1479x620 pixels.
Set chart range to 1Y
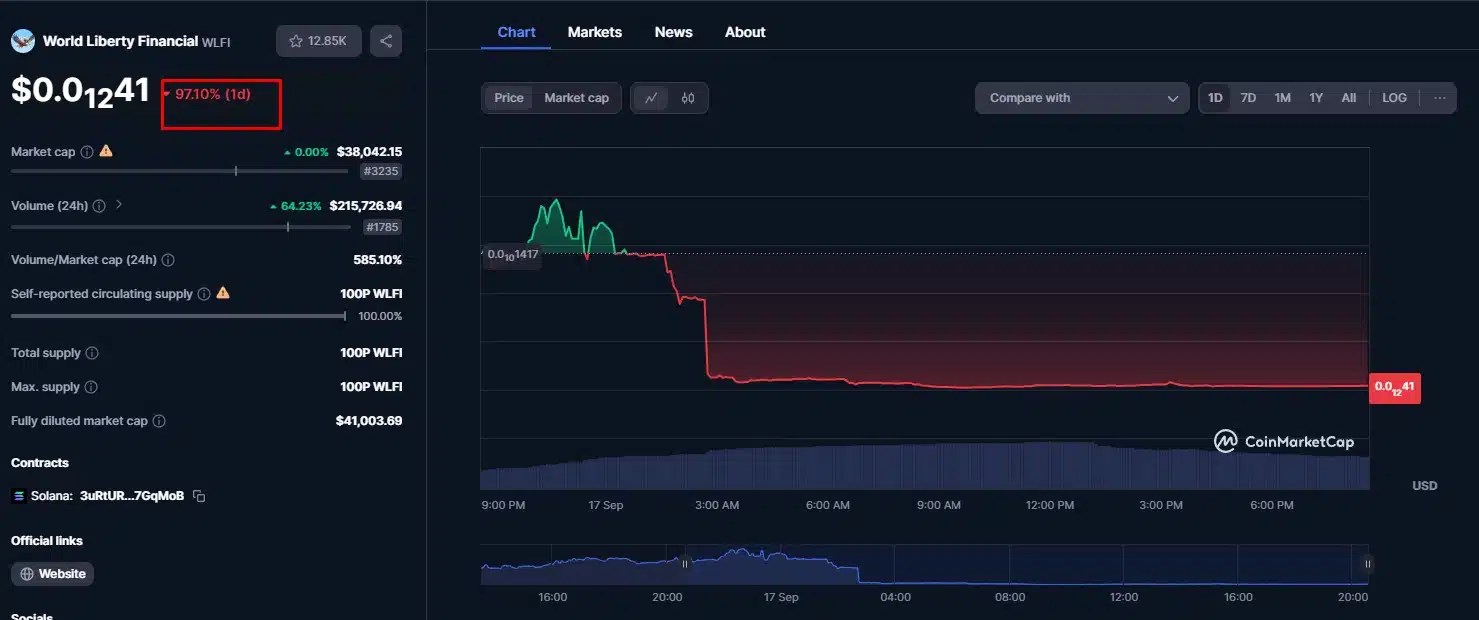[1316, 98]
